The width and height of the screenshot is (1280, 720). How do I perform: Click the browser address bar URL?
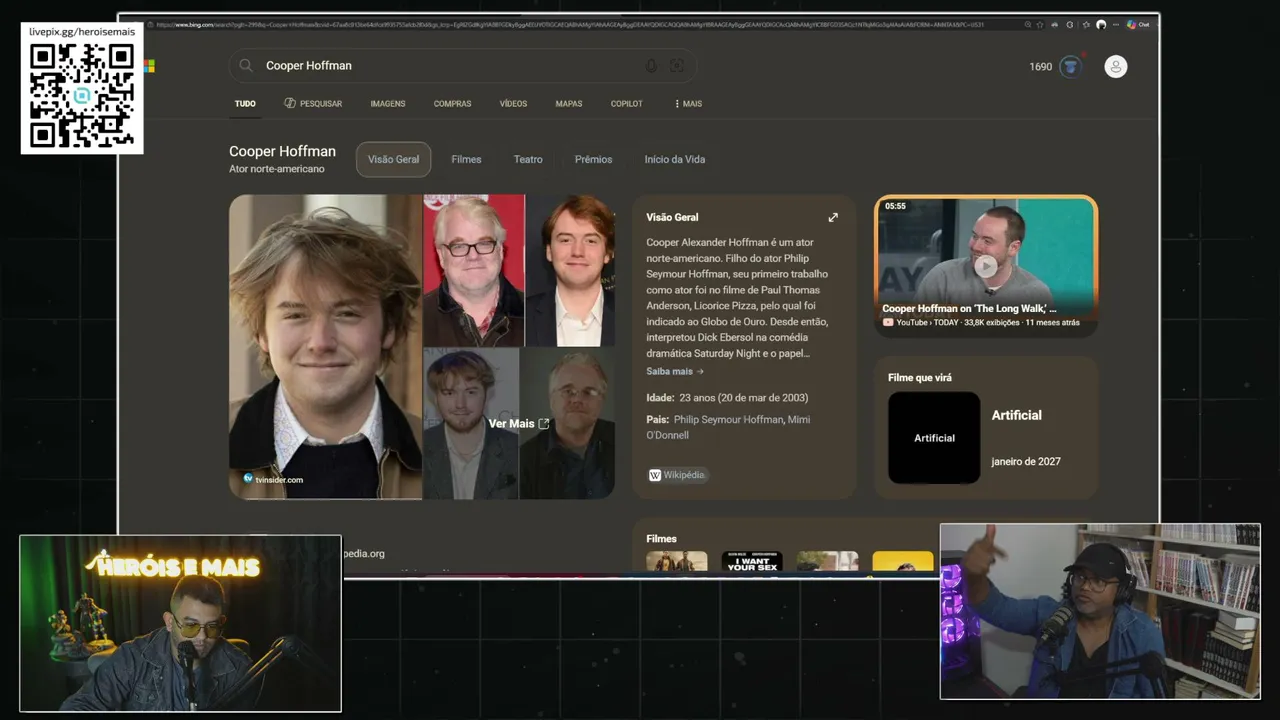(x=570, y=24)
